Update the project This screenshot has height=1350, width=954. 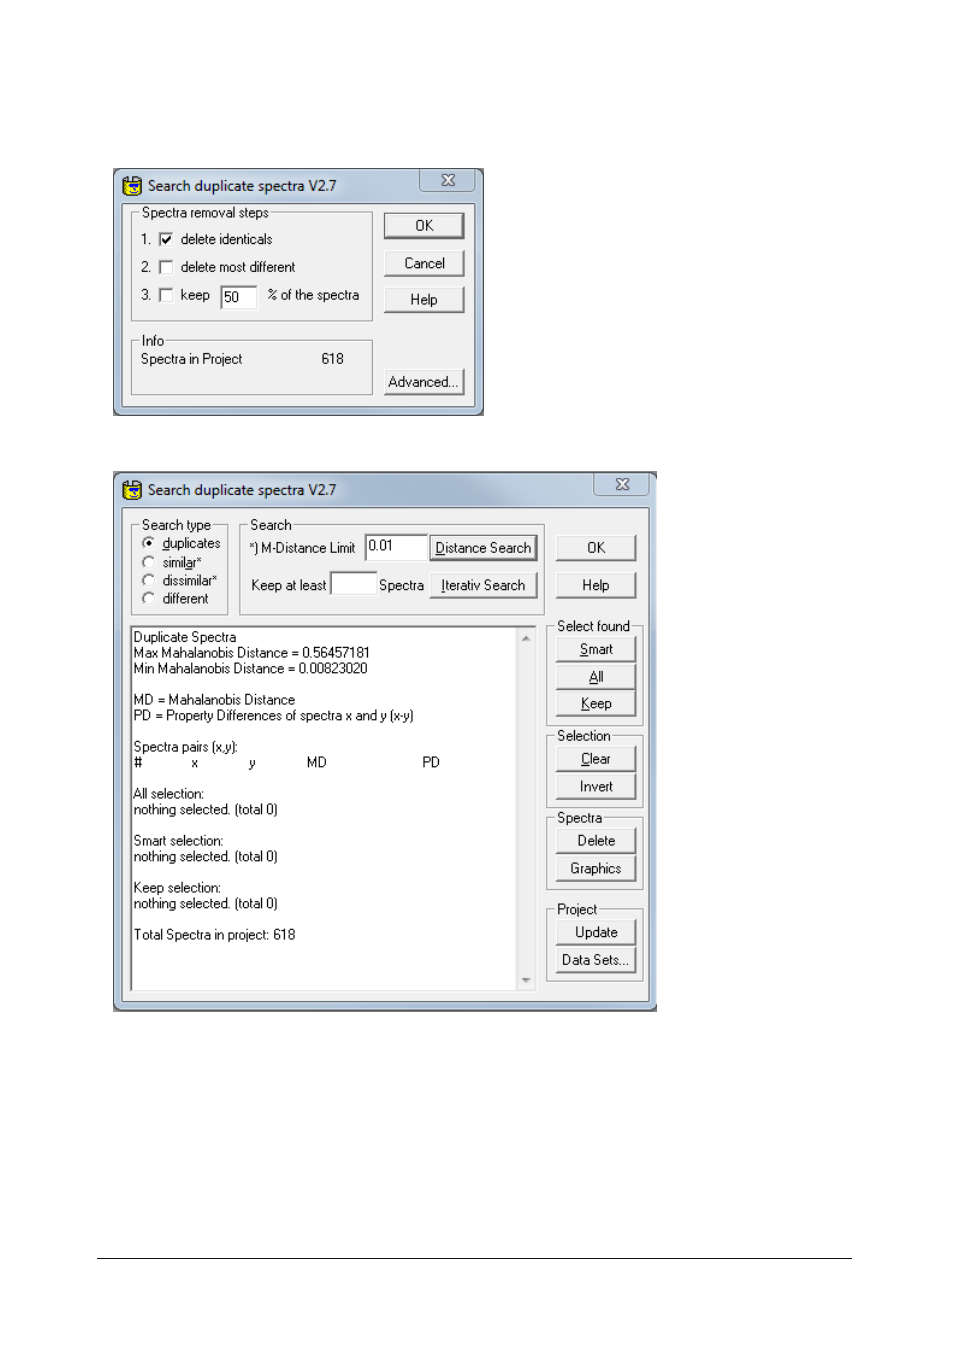[596, 932]
